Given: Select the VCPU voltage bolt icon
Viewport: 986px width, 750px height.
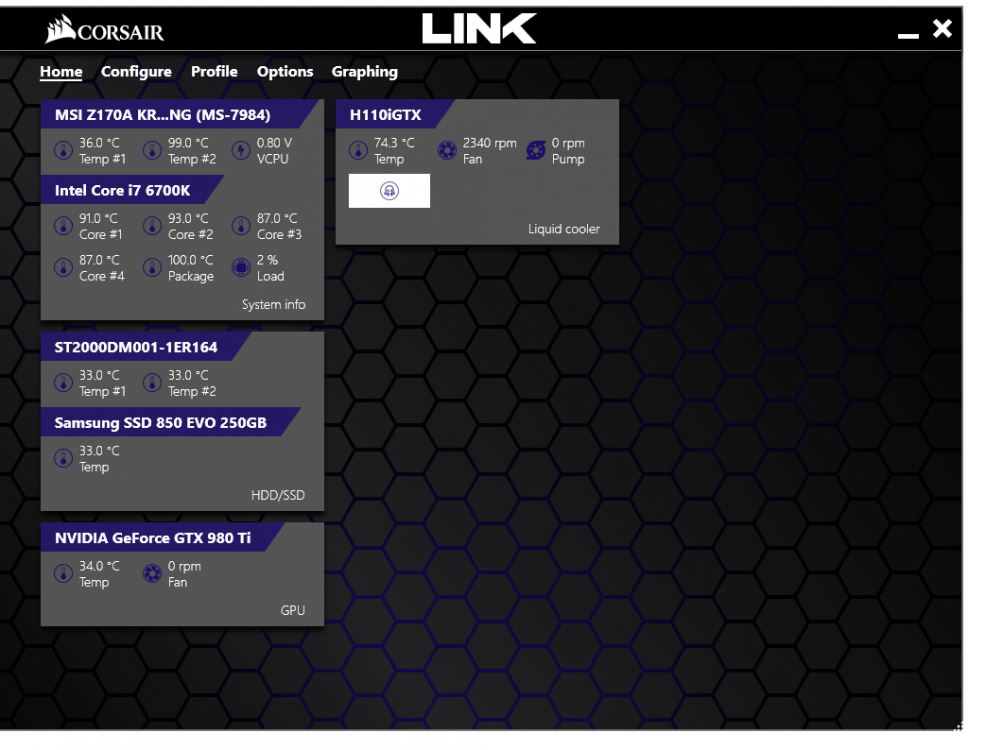Looking at the screenshot, I should 241,151.
